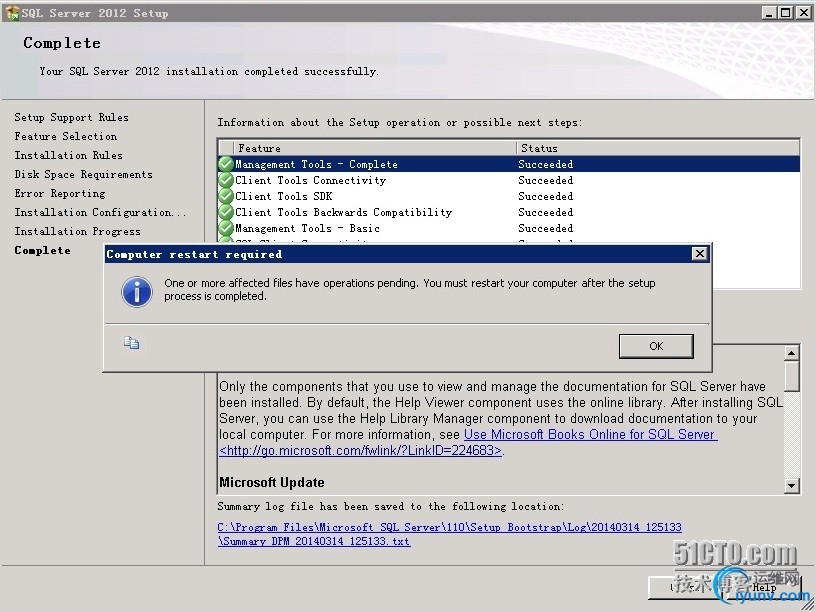Open the go.microsoft.com fwlink URL

click(x=361, y=451)
